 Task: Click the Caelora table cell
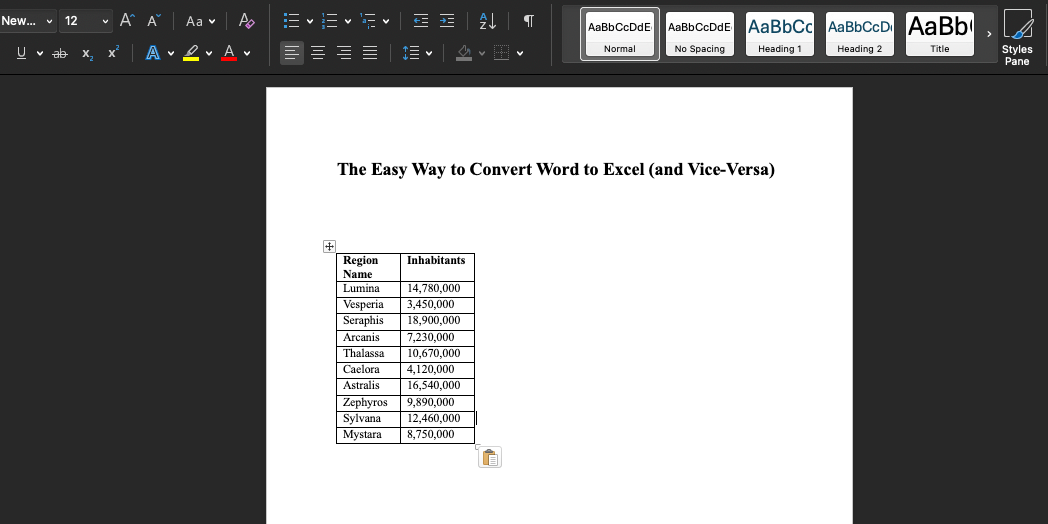pyautogui.click(x=368, y=370)
